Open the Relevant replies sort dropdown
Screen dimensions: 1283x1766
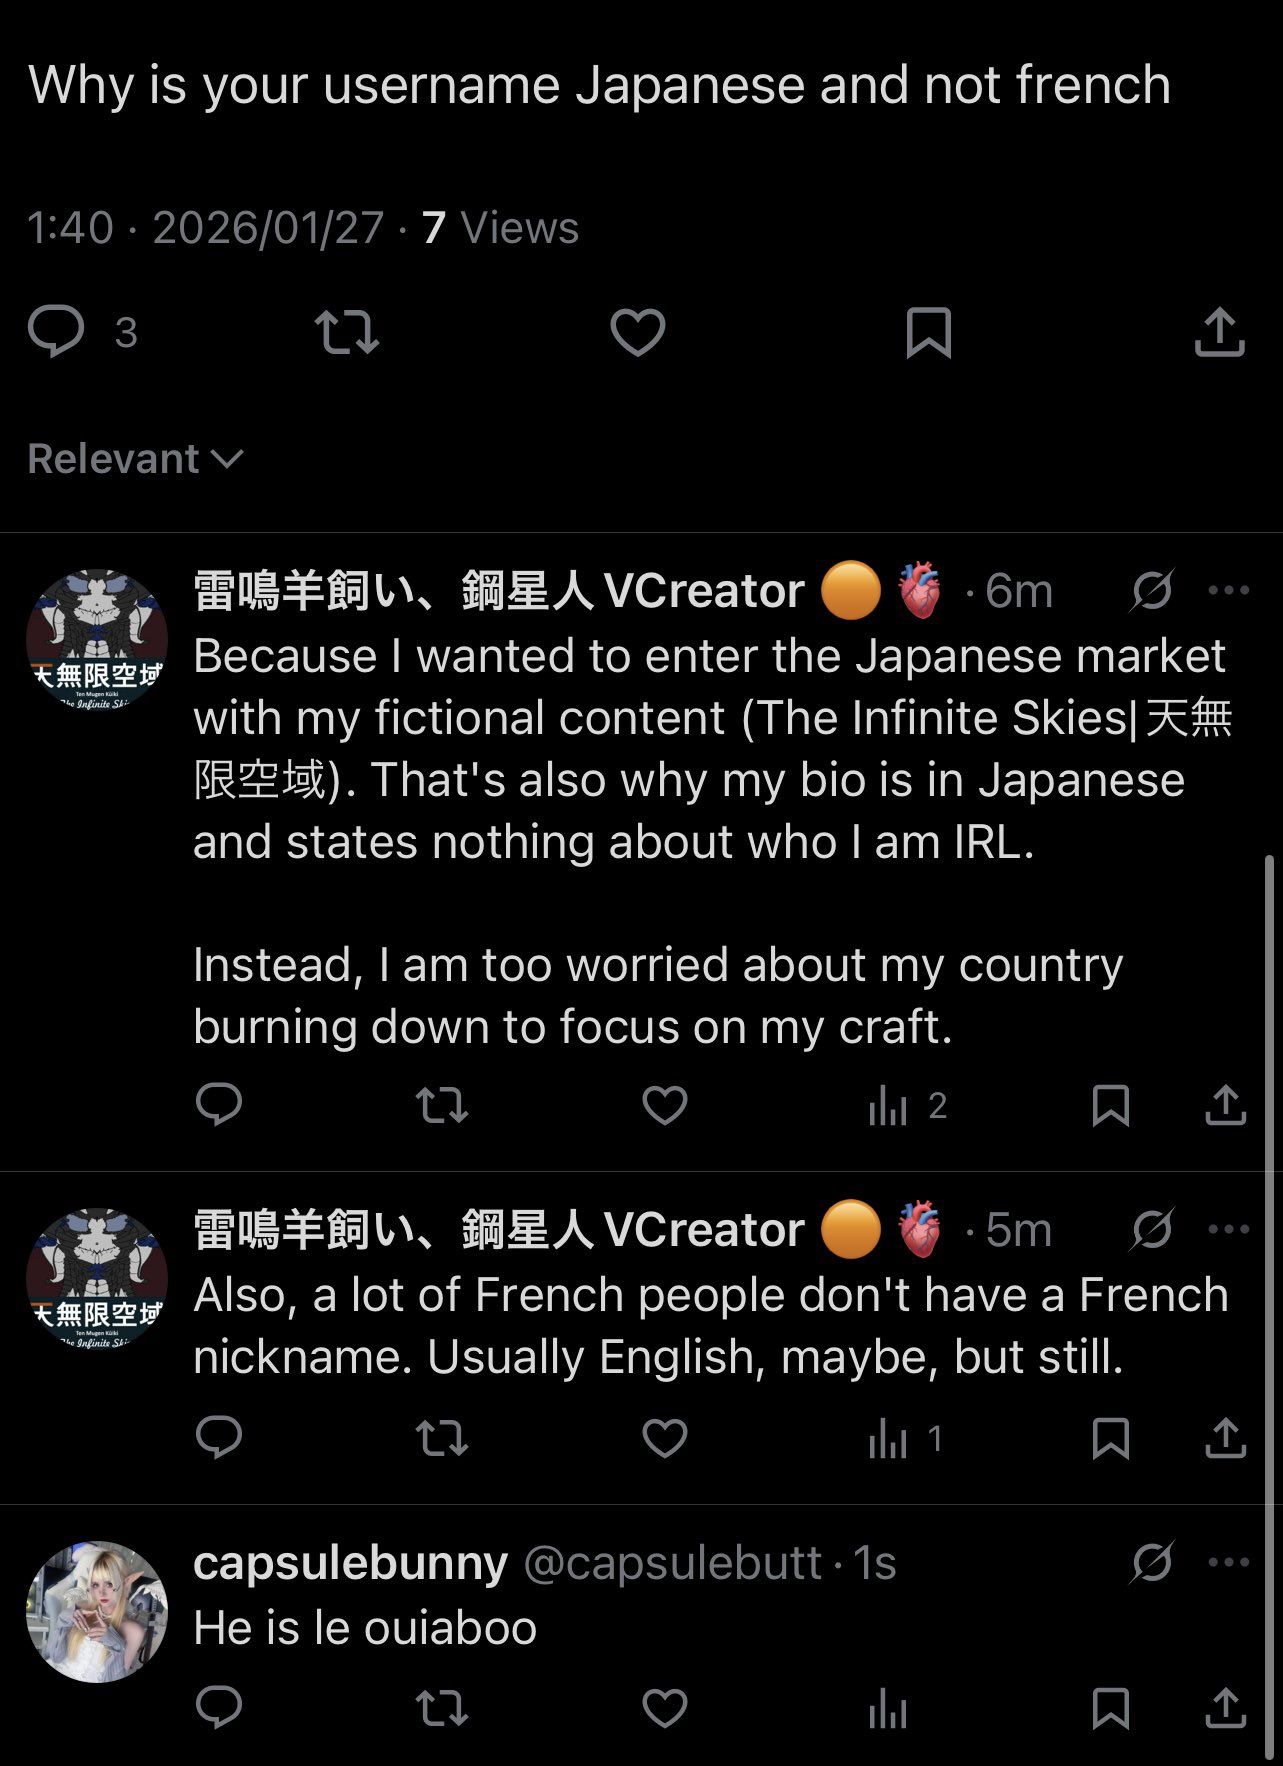pyautogui.click(x=135, y=459)
